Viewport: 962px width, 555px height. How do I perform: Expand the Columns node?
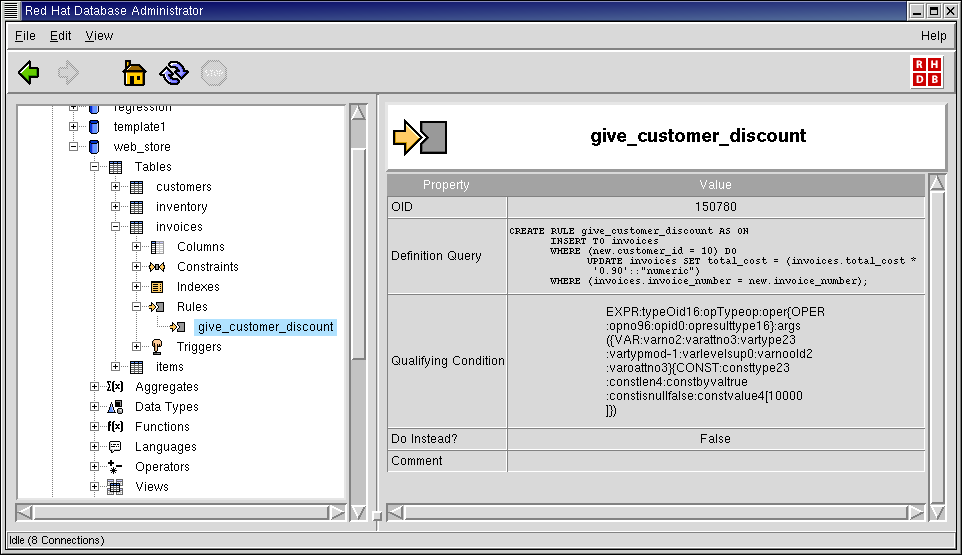coord(137,247)
